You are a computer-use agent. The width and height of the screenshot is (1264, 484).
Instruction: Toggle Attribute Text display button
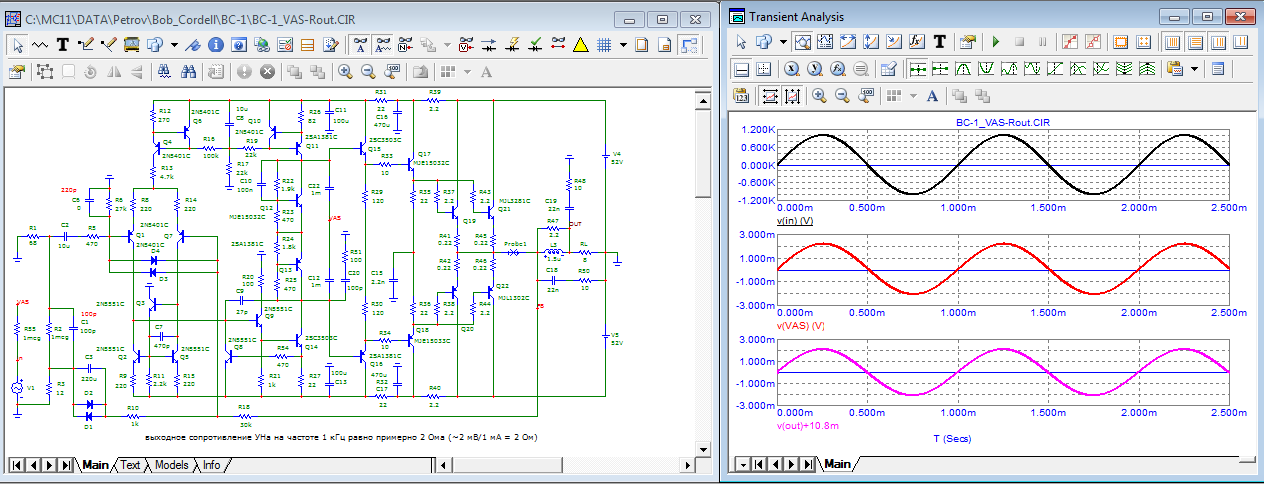(x=359, y=45)
